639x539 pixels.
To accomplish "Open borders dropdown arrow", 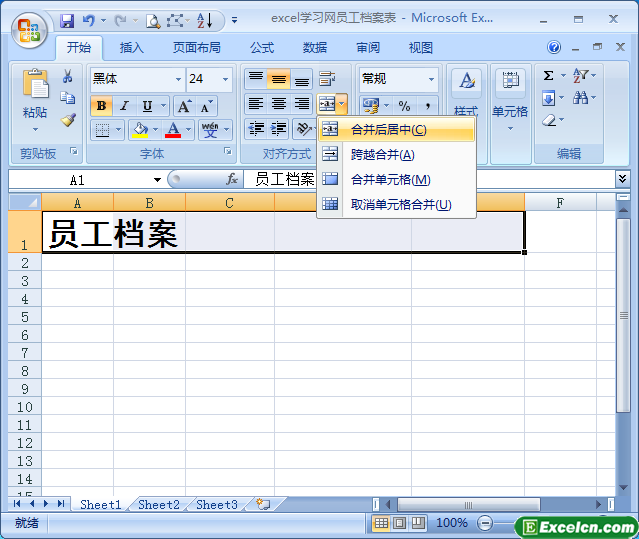I will coord(118,130).
